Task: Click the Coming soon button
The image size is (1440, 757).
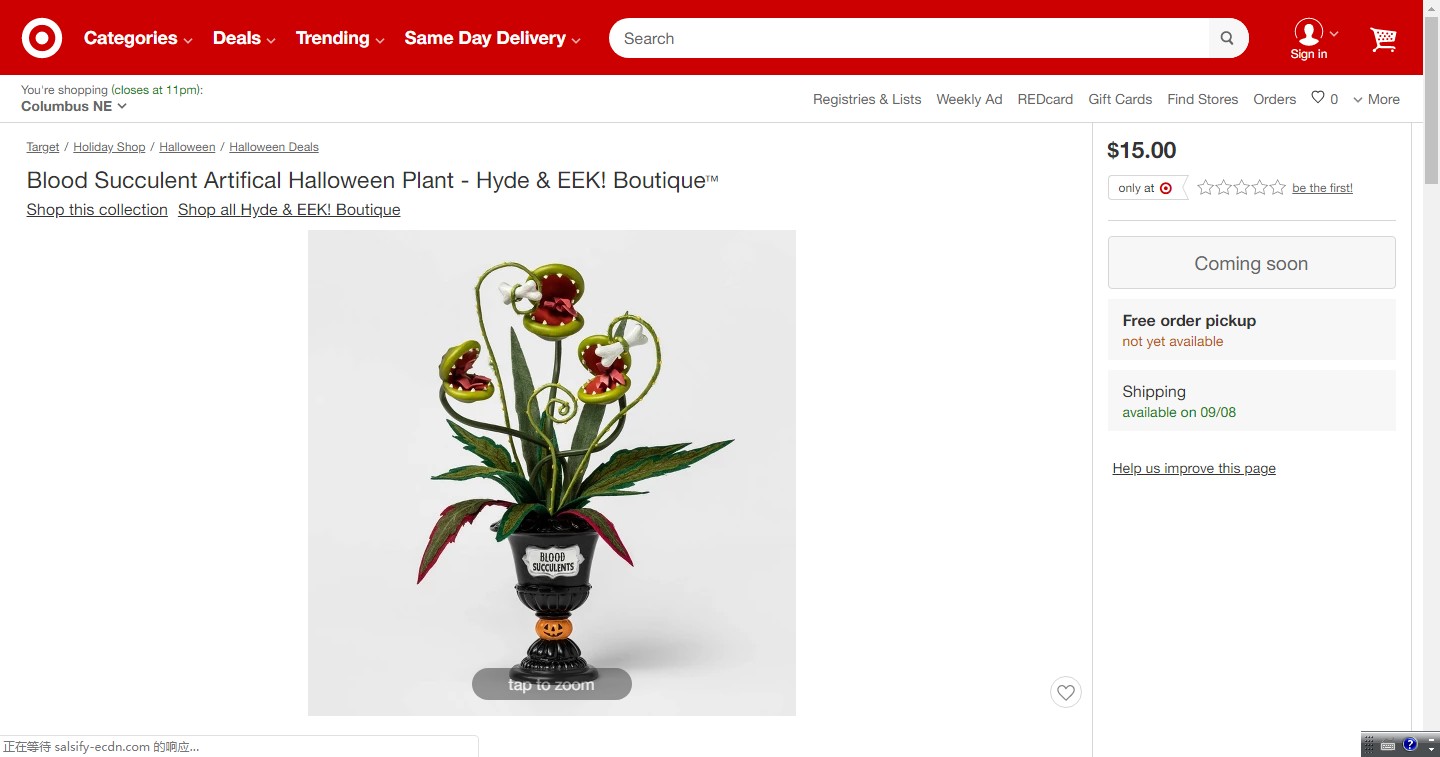Action: [1251, 263]
